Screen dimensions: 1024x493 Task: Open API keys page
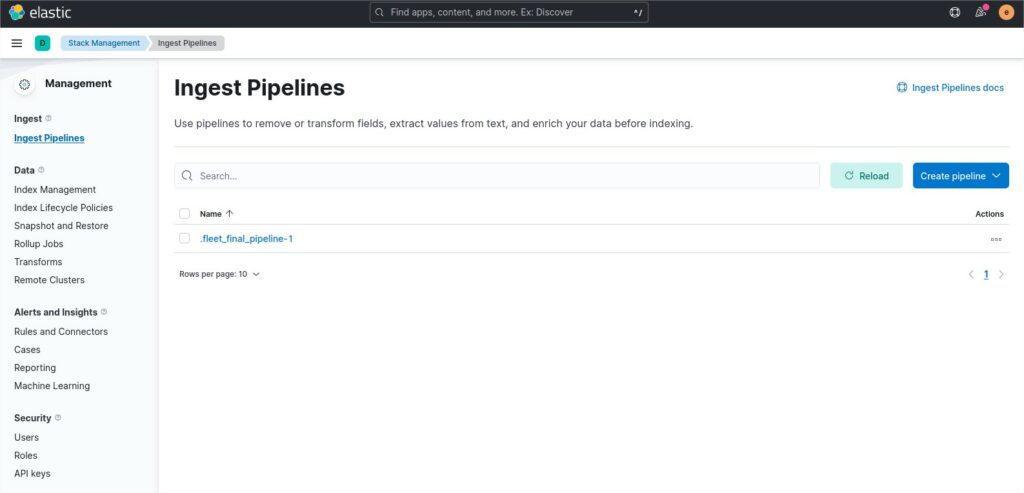point(32,473)
